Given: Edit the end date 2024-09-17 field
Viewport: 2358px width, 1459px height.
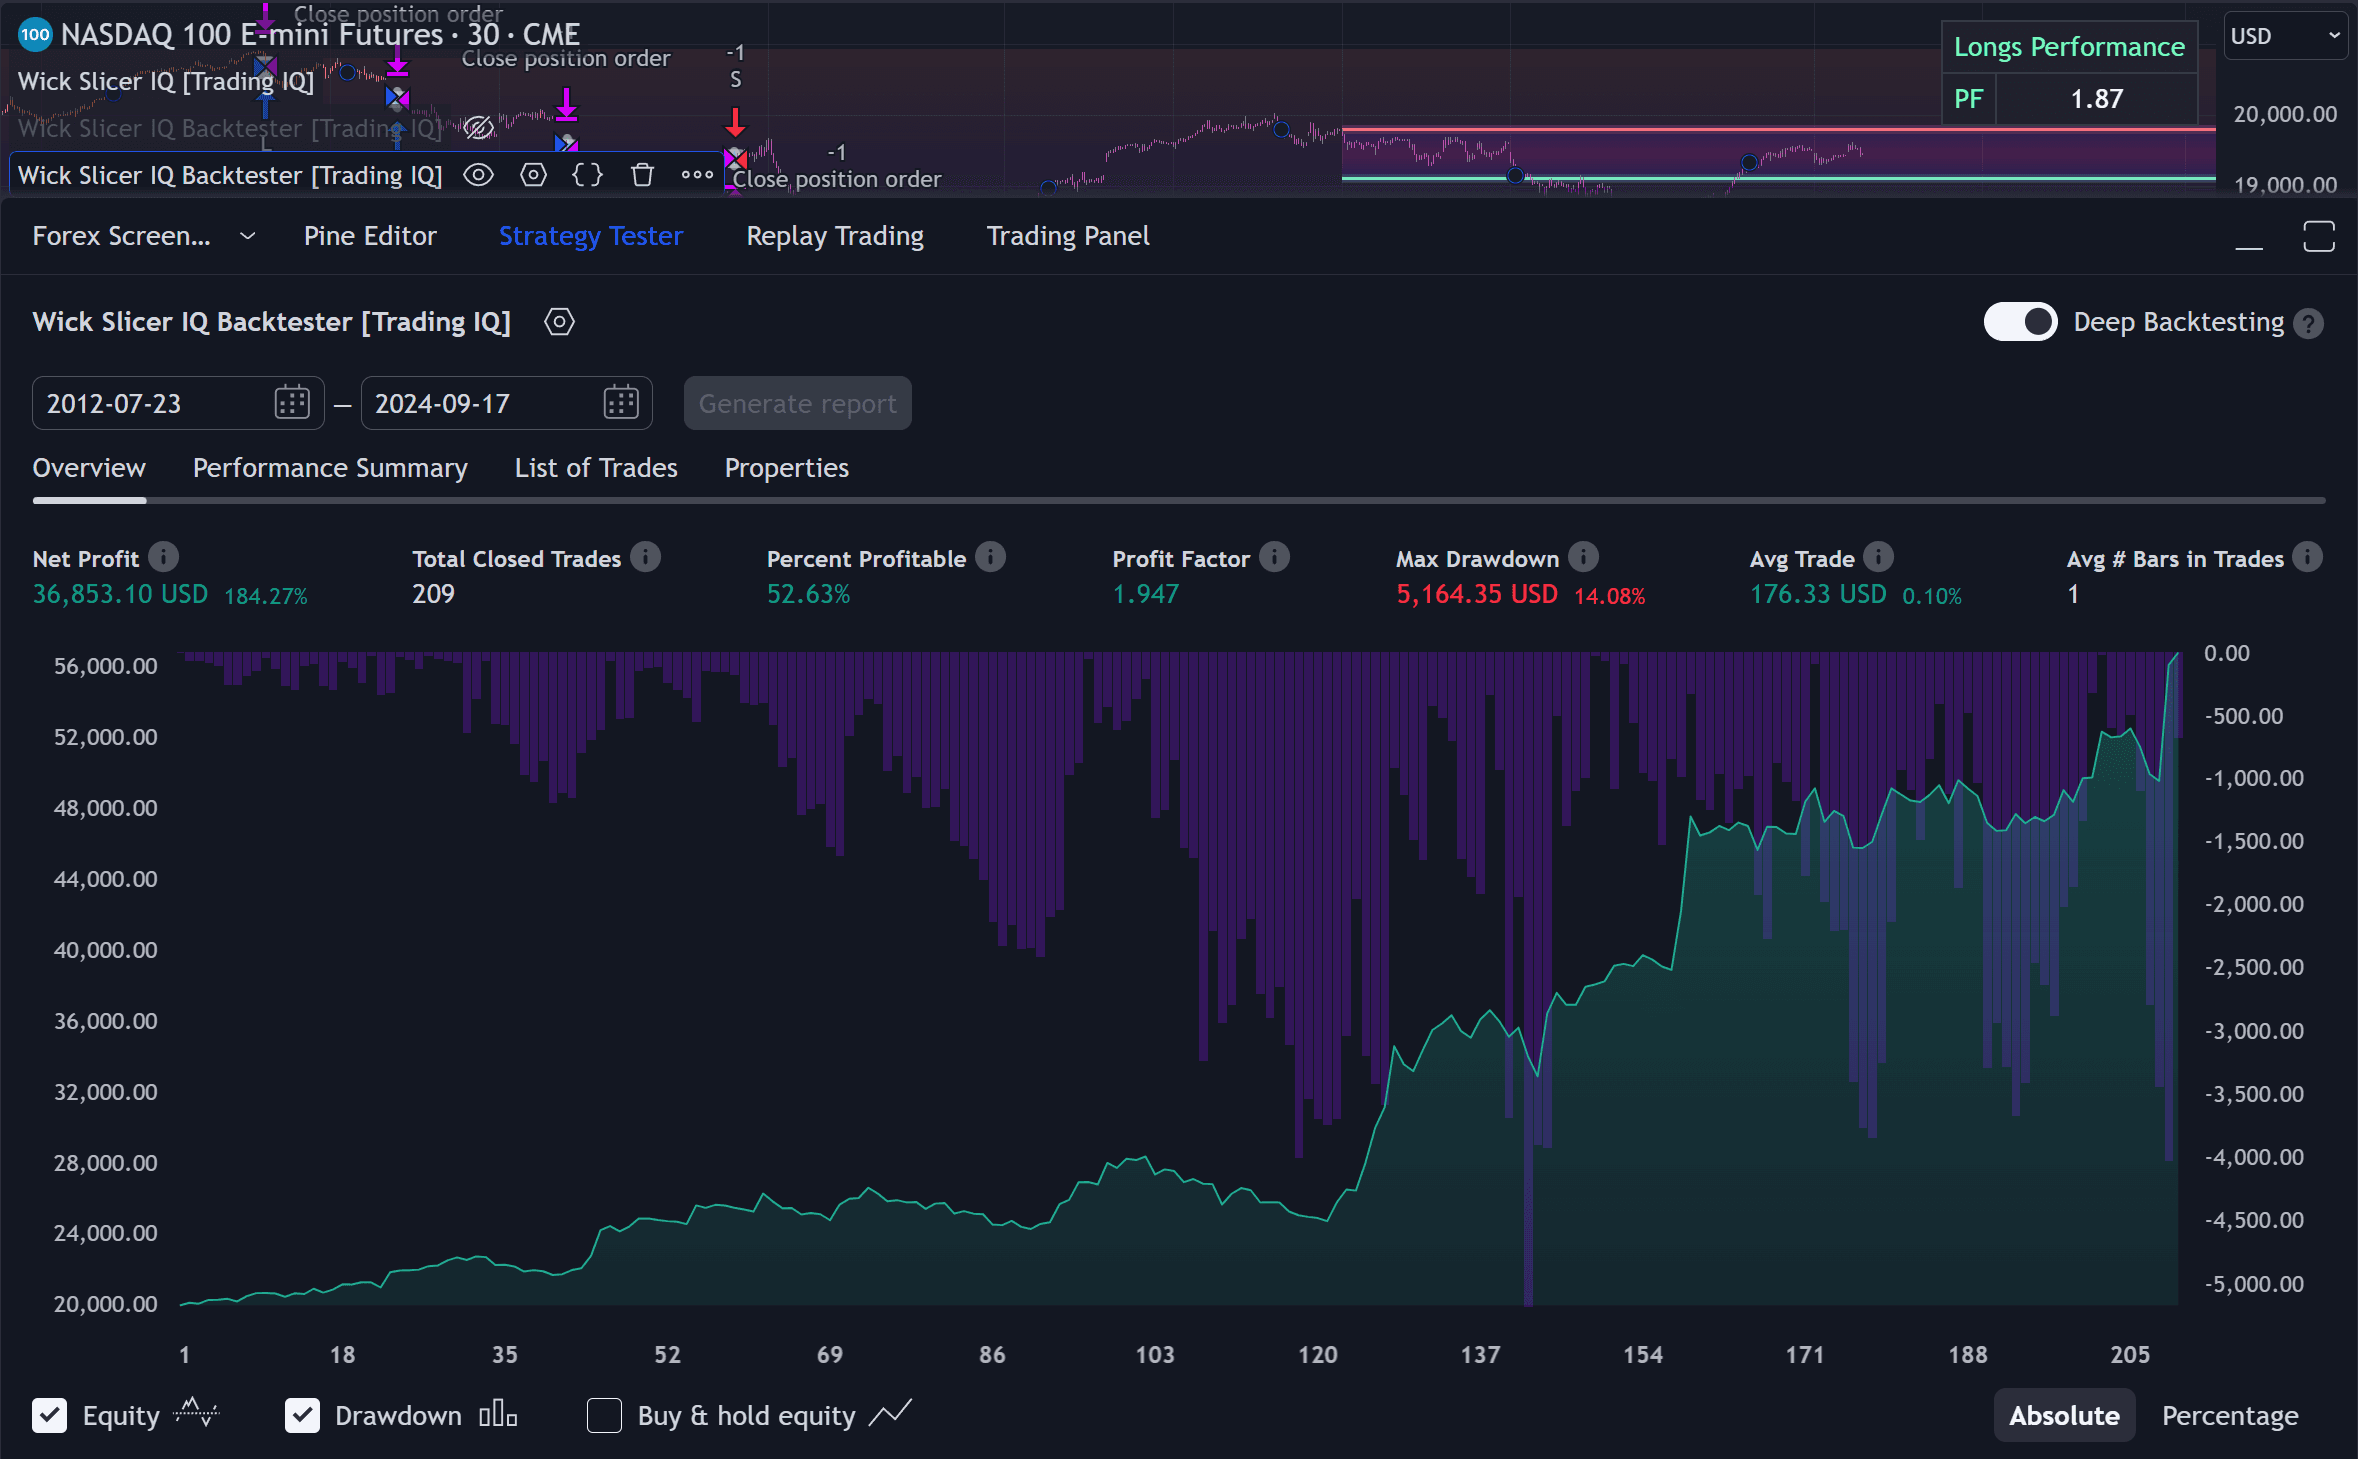Looking at the screenshot, I should coord(506,403).
